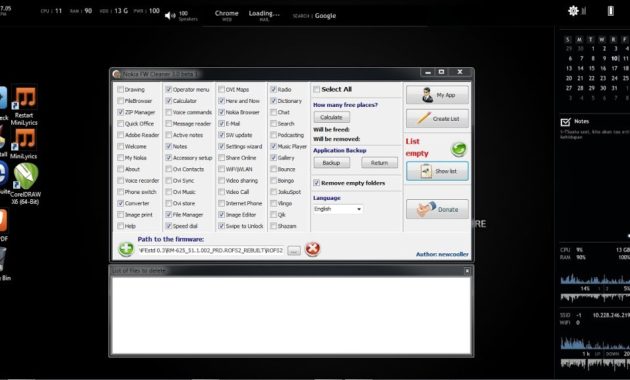Check the Voice commands checkbox

[169, 112]
